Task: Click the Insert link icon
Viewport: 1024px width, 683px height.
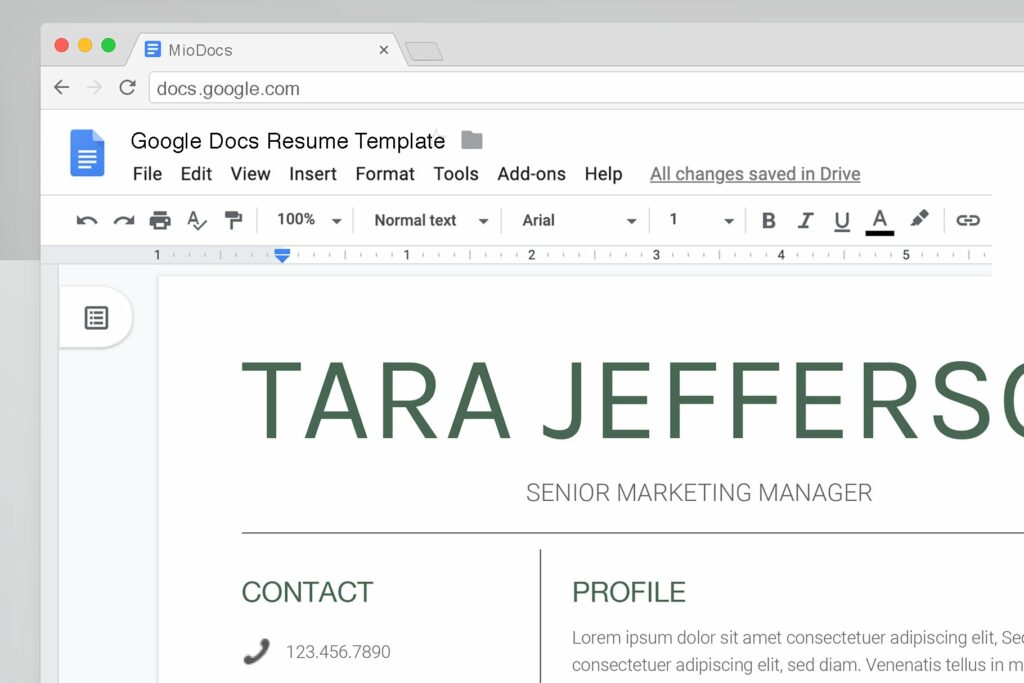Action: click(967, 220)
